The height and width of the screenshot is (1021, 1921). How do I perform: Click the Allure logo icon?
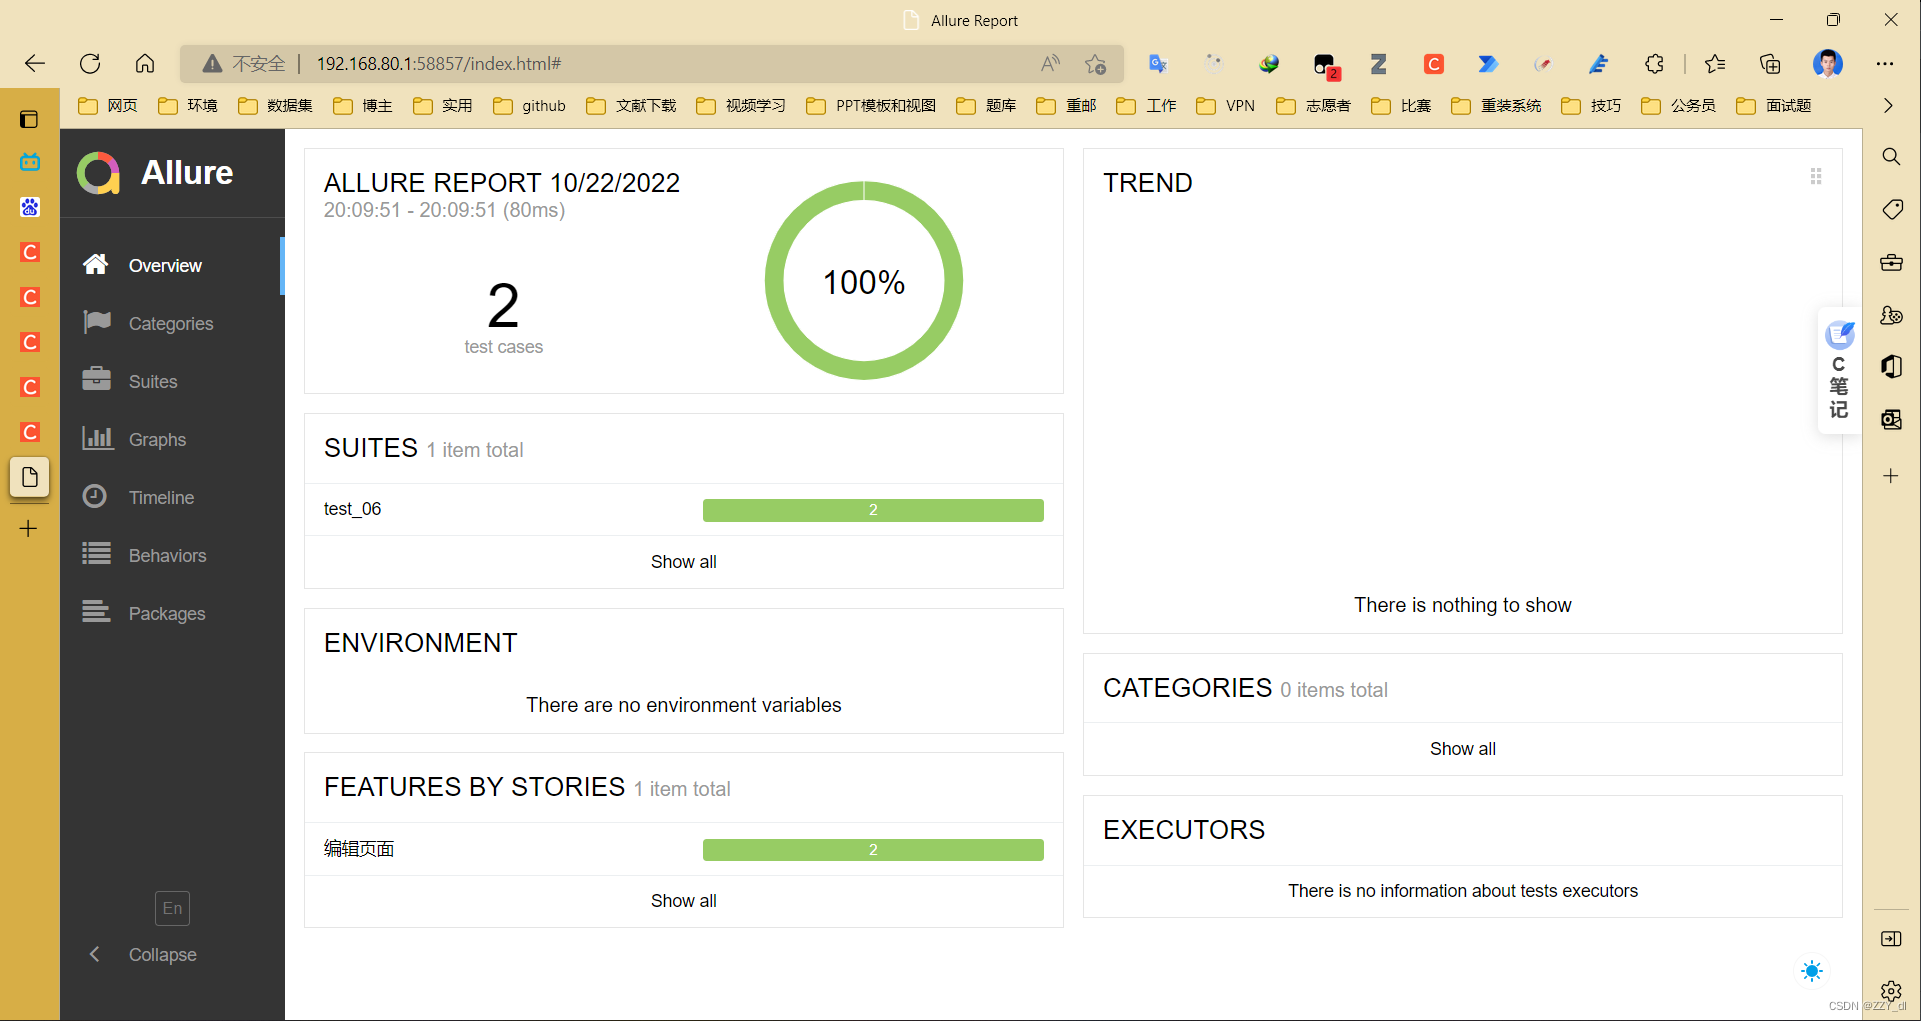tap(98, 173)
